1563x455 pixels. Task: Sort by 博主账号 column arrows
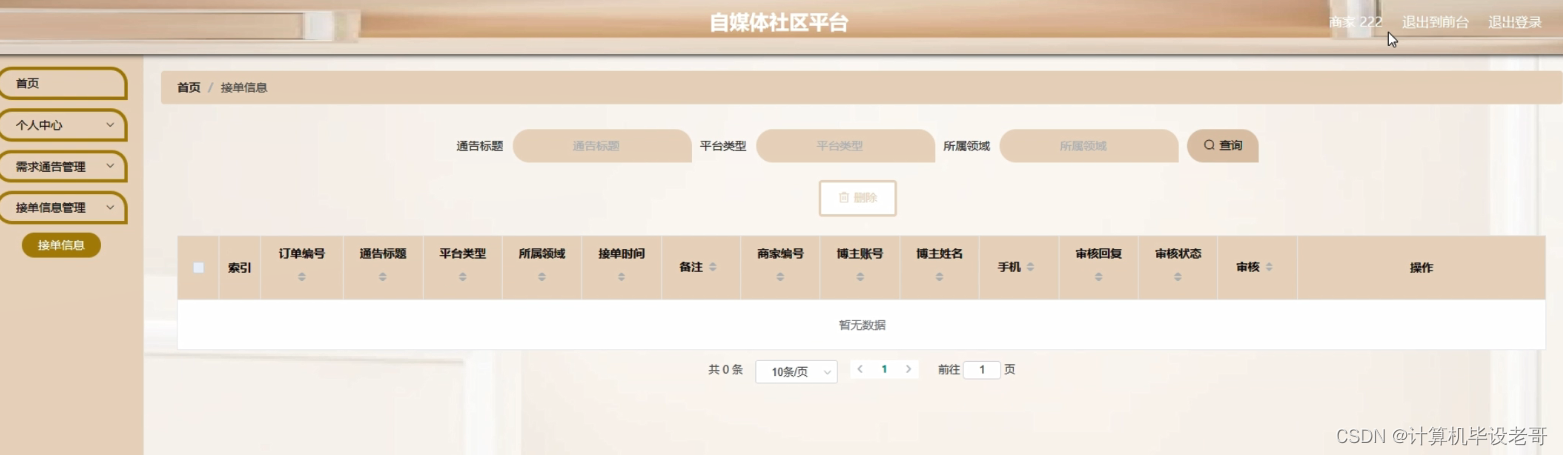860,277
